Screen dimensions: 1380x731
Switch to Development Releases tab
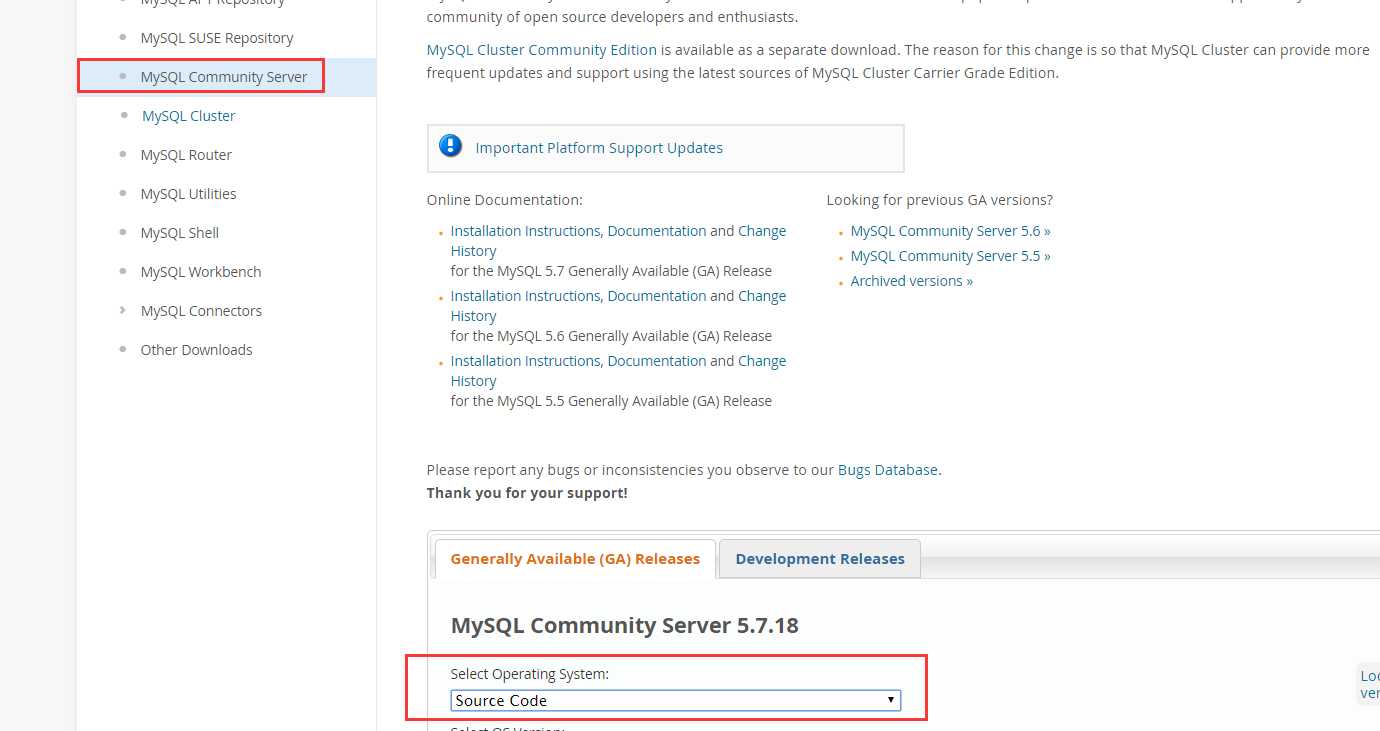point(820,559)
